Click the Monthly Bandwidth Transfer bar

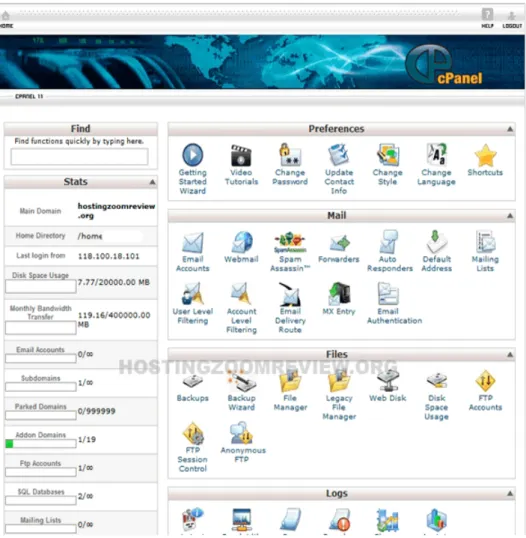tap(41, 327)
